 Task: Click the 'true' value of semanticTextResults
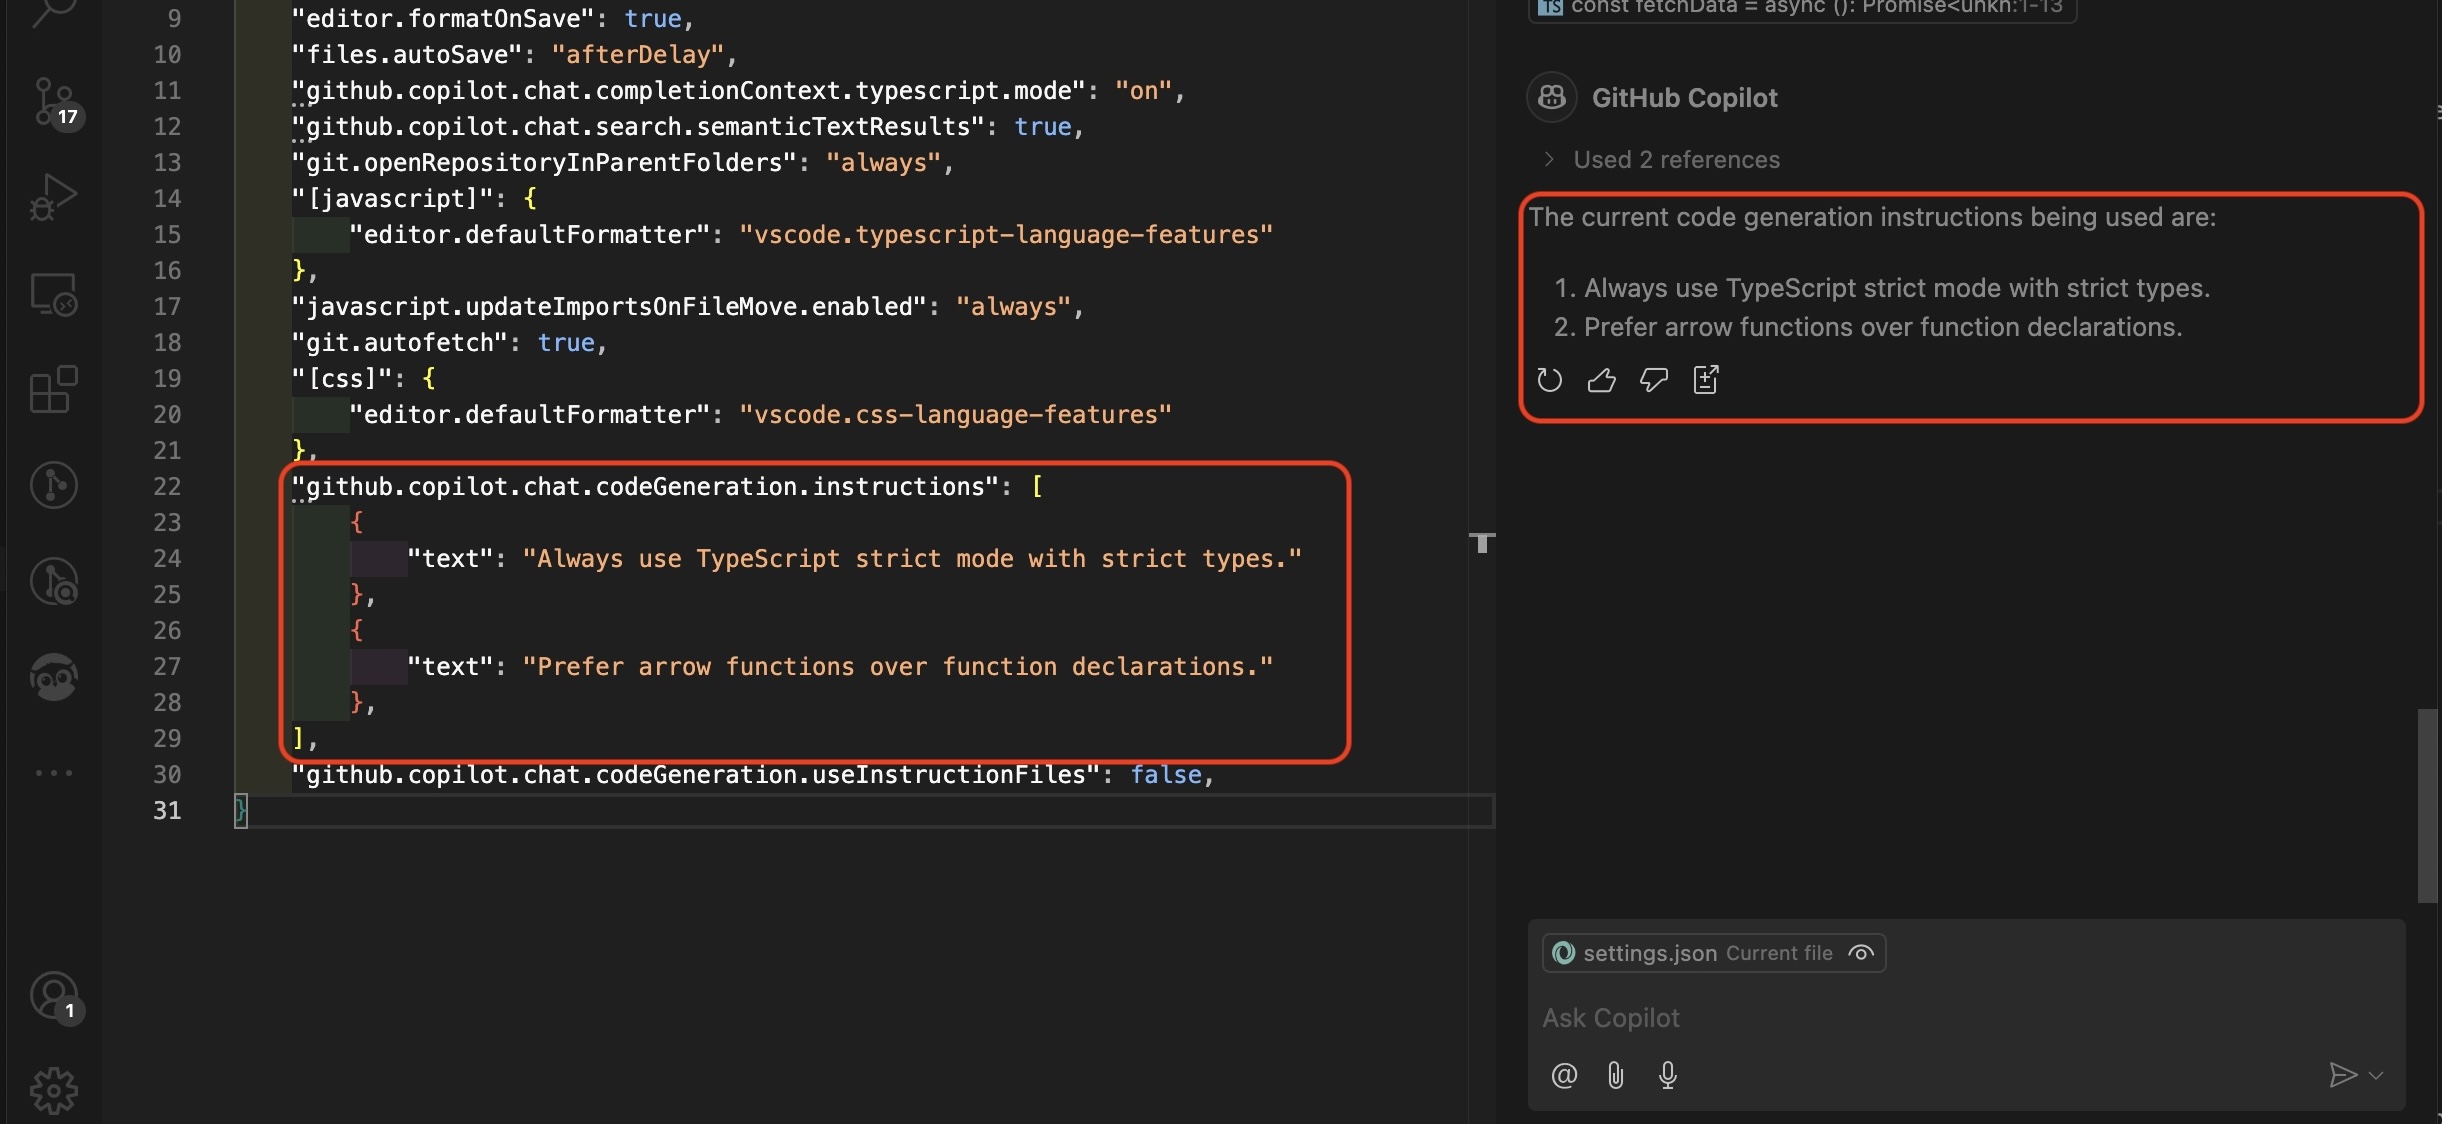pyautogui.click(x=1042, y=127)
